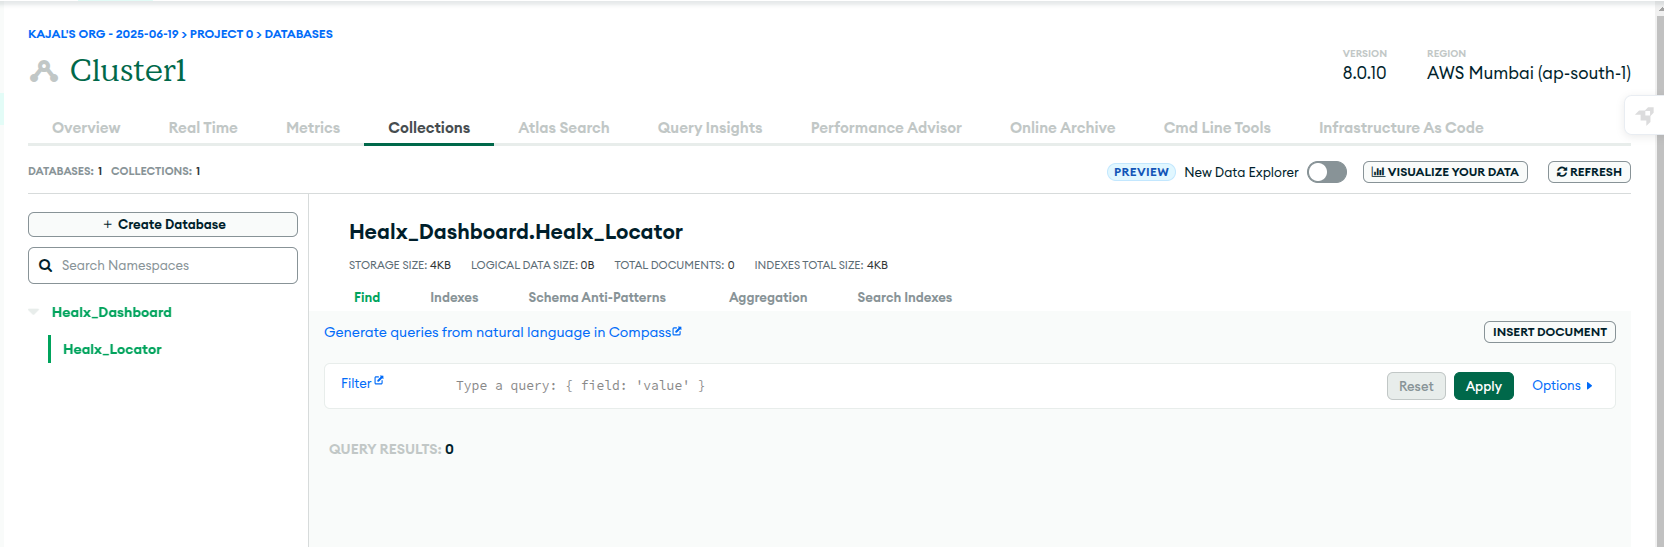Image resolution: width=1664 pixels, height=547 pixels.
Task: Click the PREVIEW badge
Action: 1141,172
